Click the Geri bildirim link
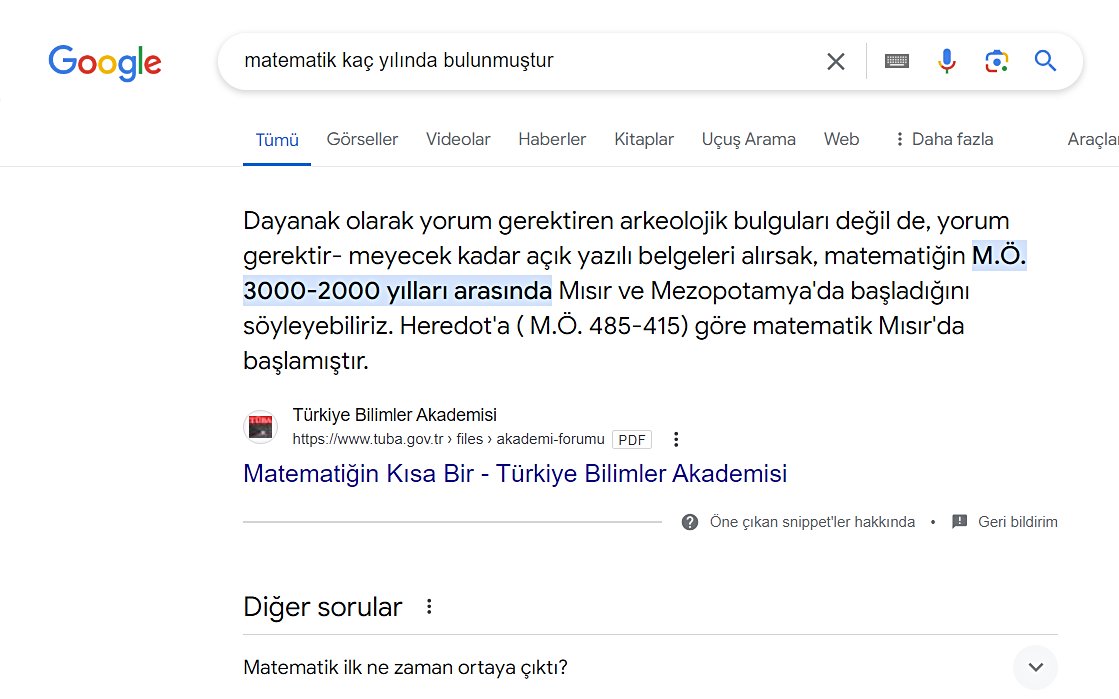The height and width of the screenshot is (699, 1119). point(1017,522)
